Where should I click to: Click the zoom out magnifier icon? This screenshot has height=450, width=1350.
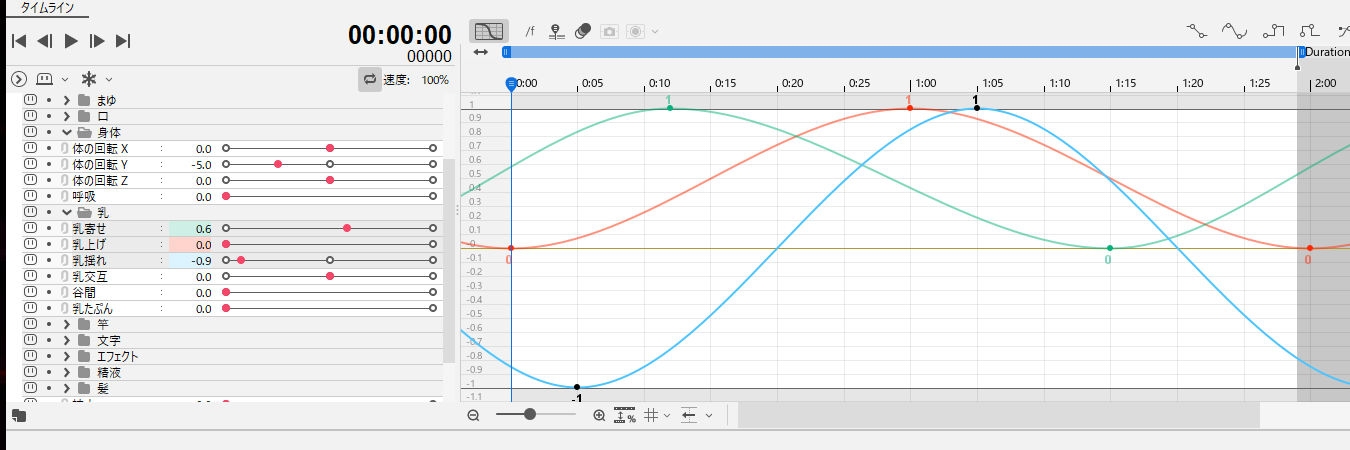pos(473,415)
